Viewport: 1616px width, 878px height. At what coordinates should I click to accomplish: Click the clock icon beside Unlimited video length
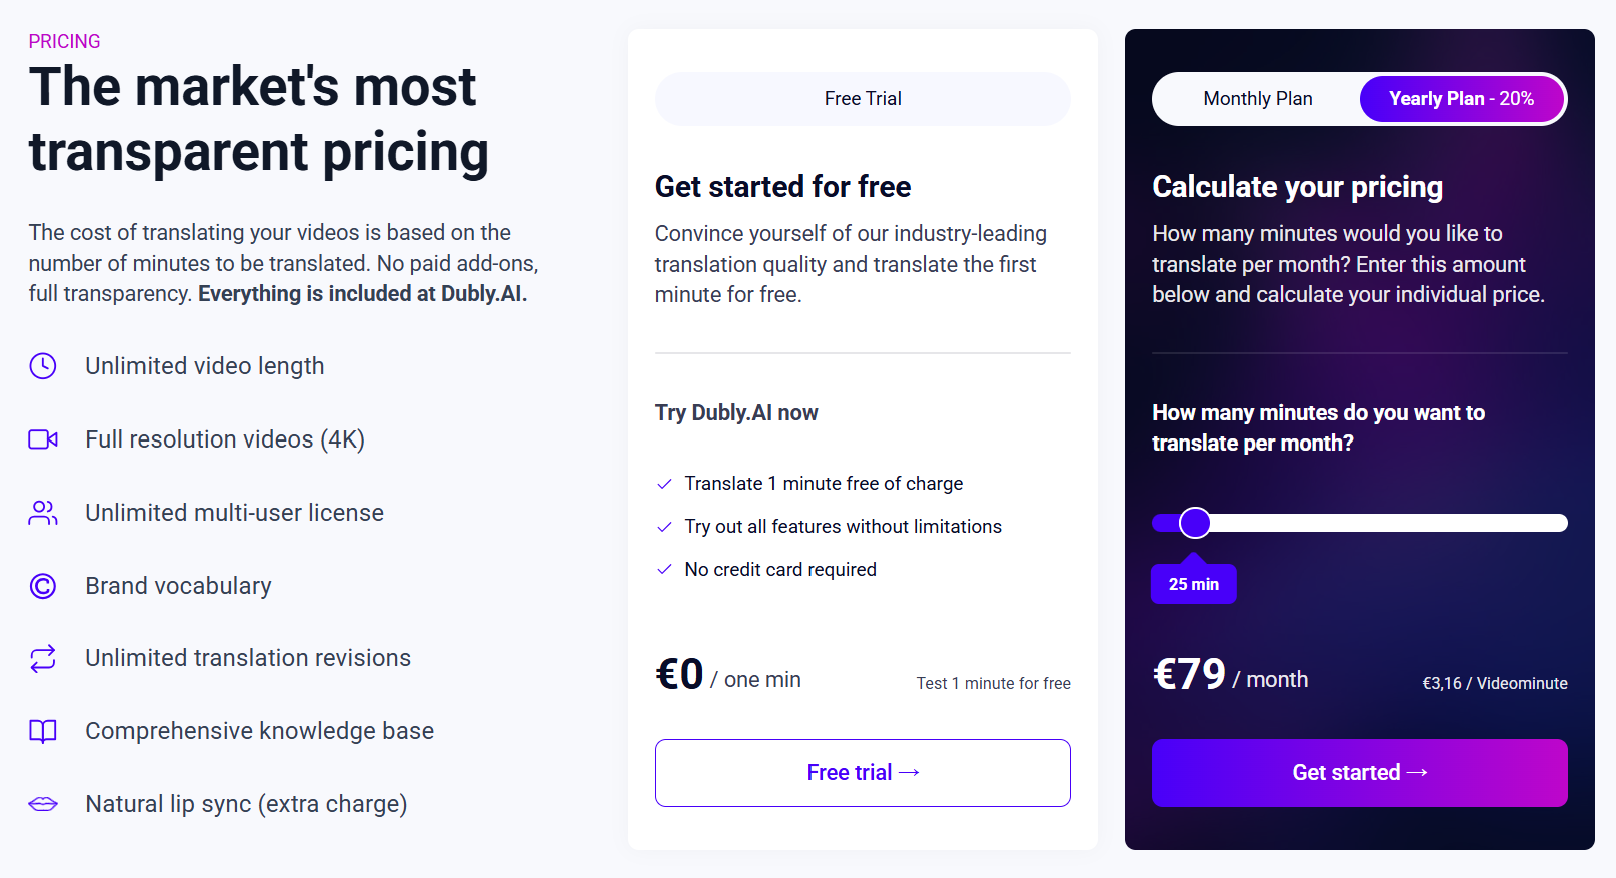tap(43, 366)
